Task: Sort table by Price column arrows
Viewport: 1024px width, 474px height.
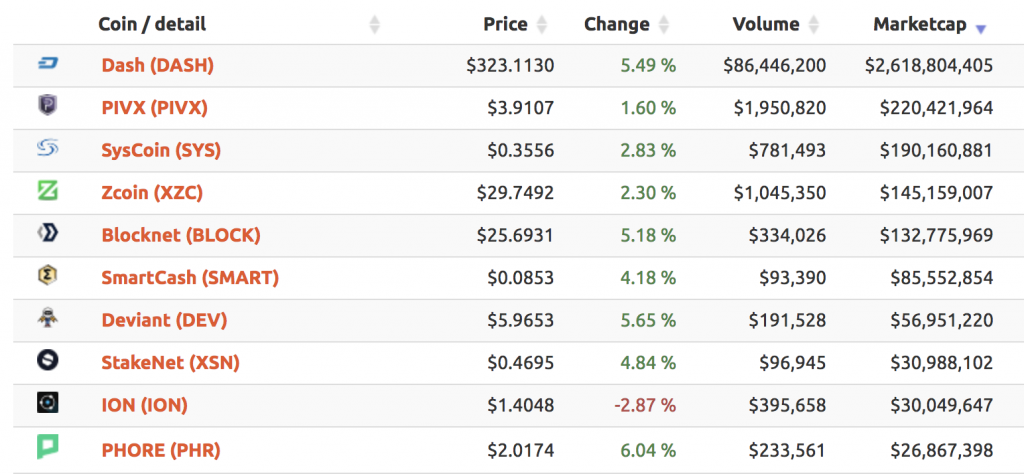Action: coord(541,25)
